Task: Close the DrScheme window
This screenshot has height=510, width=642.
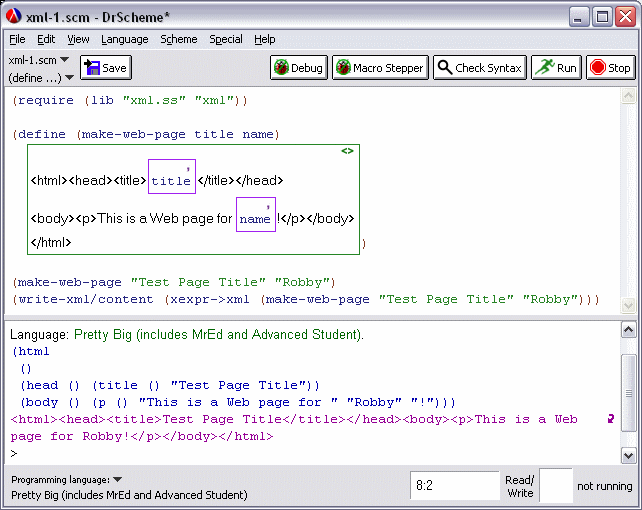Action: 626,17
